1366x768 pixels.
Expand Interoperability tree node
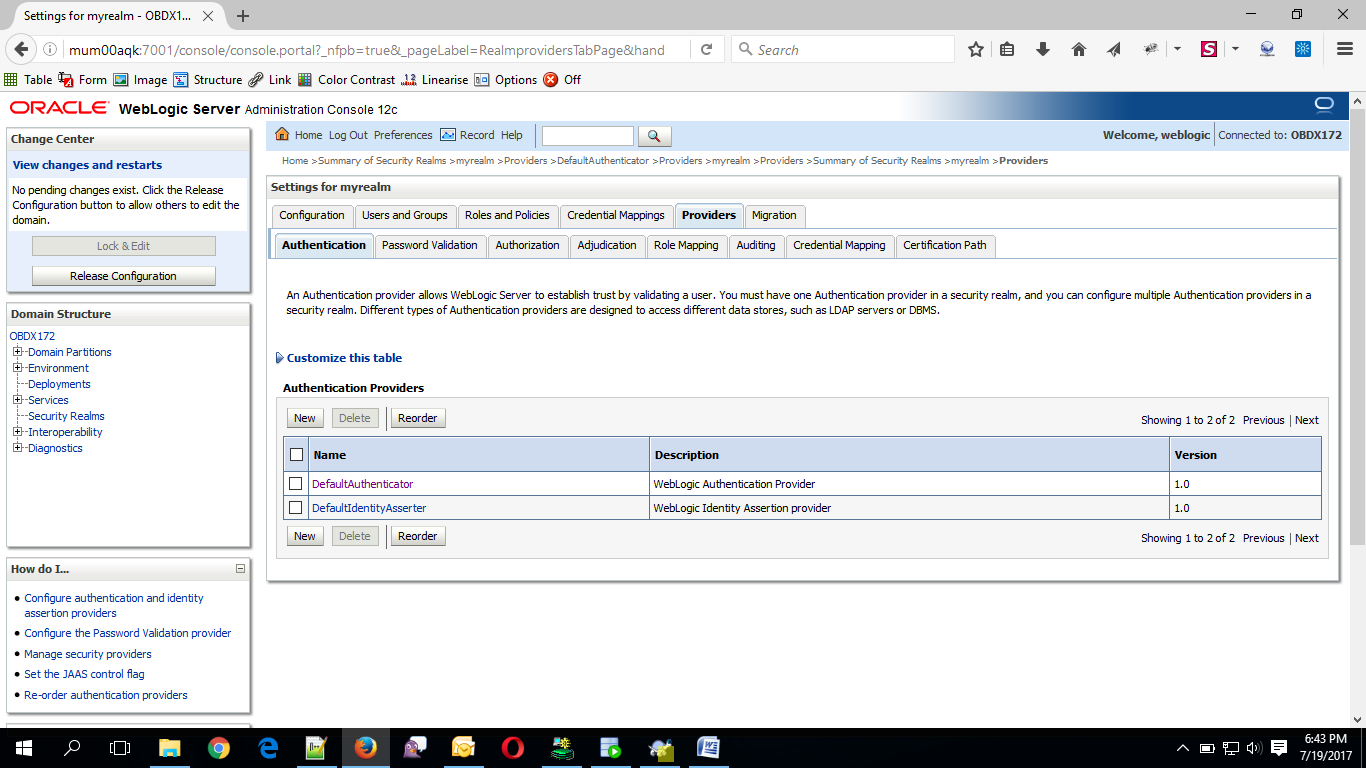tap(17, 432)
